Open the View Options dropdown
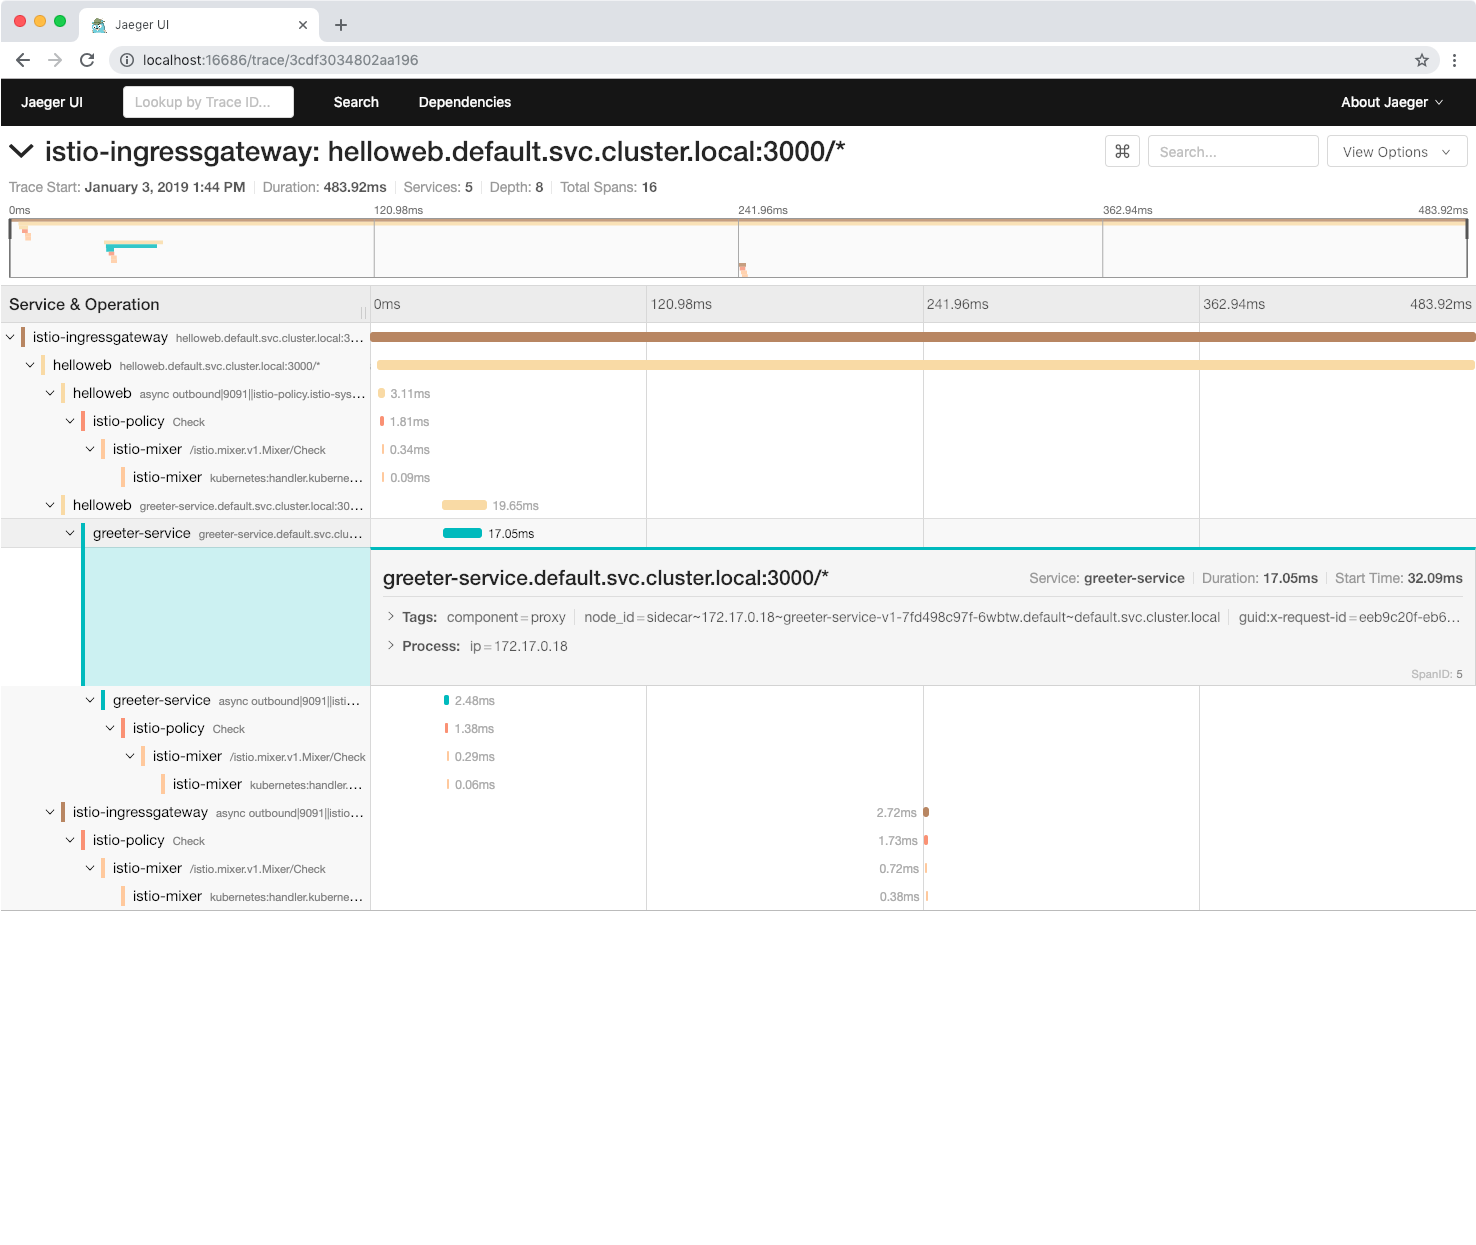Viewport: 1476px width, 1245px height. [1397, 151]
